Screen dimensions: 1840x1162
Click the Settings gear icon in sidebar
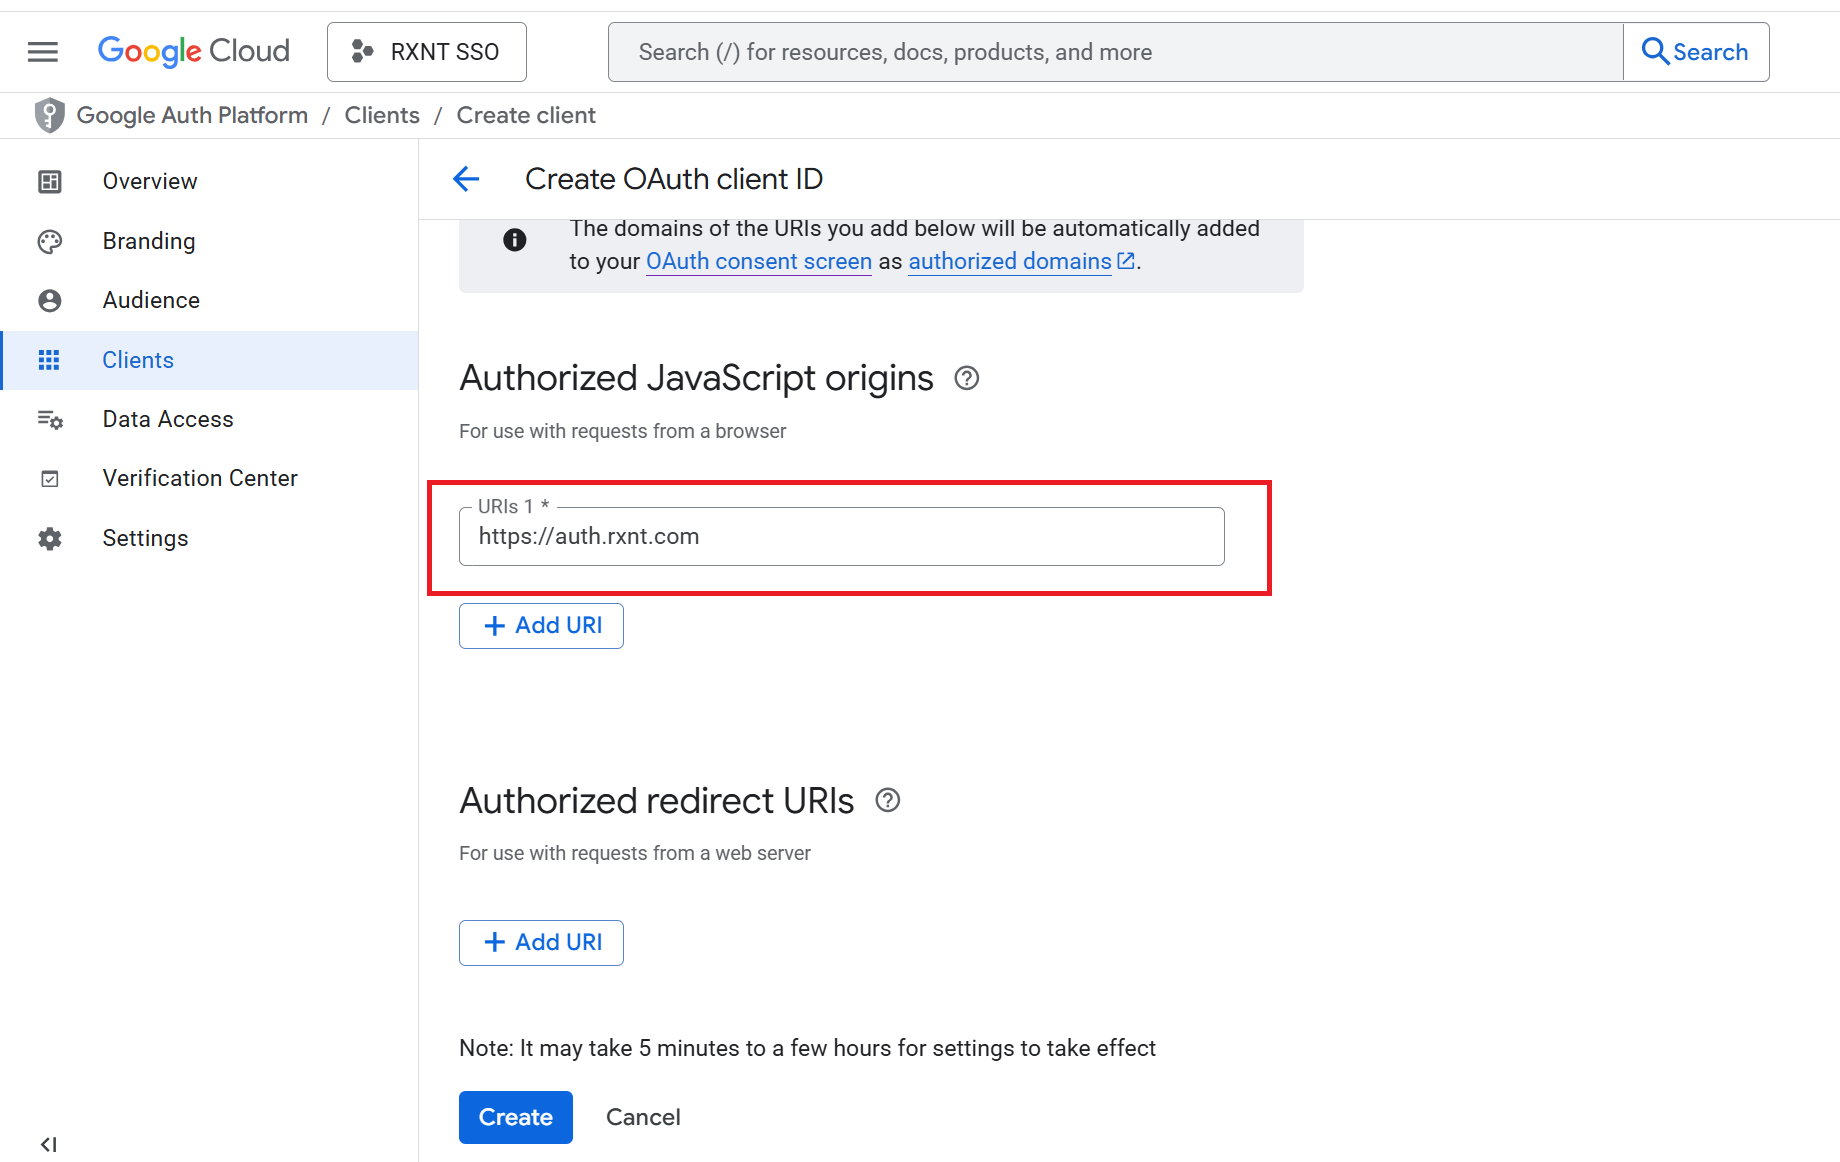tap(49, 538)
